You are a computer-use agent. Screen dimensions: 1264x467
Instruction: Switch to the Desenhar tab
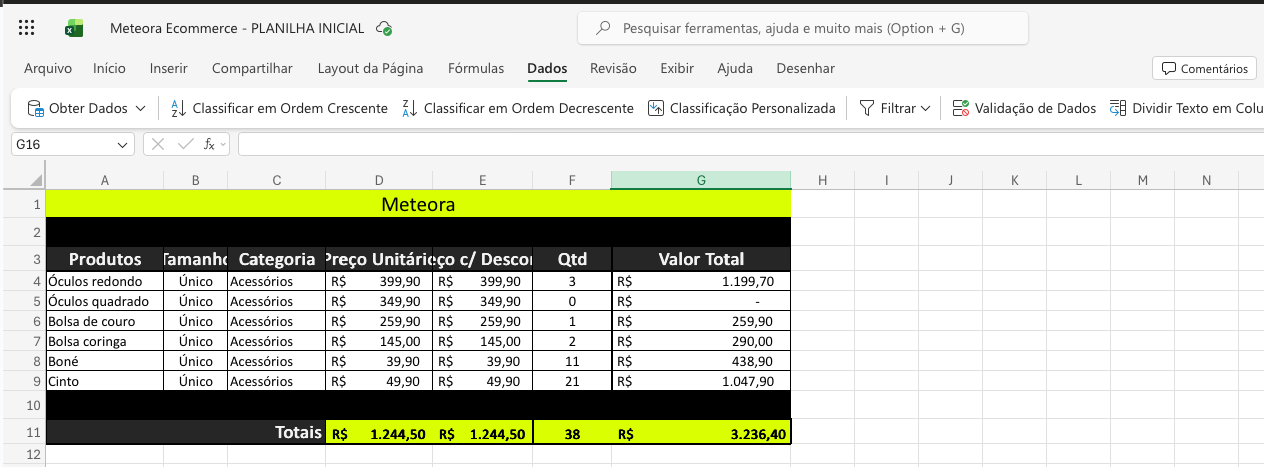[805, 68]
